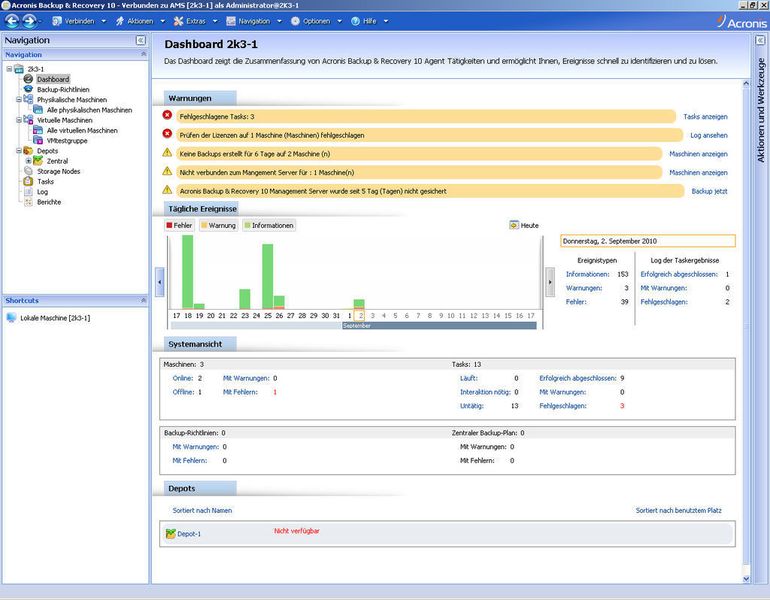Click the Virtuelle Maschinen icon
Image resolution: width=770 pixels, height=600 pixels.
[28, 120]
